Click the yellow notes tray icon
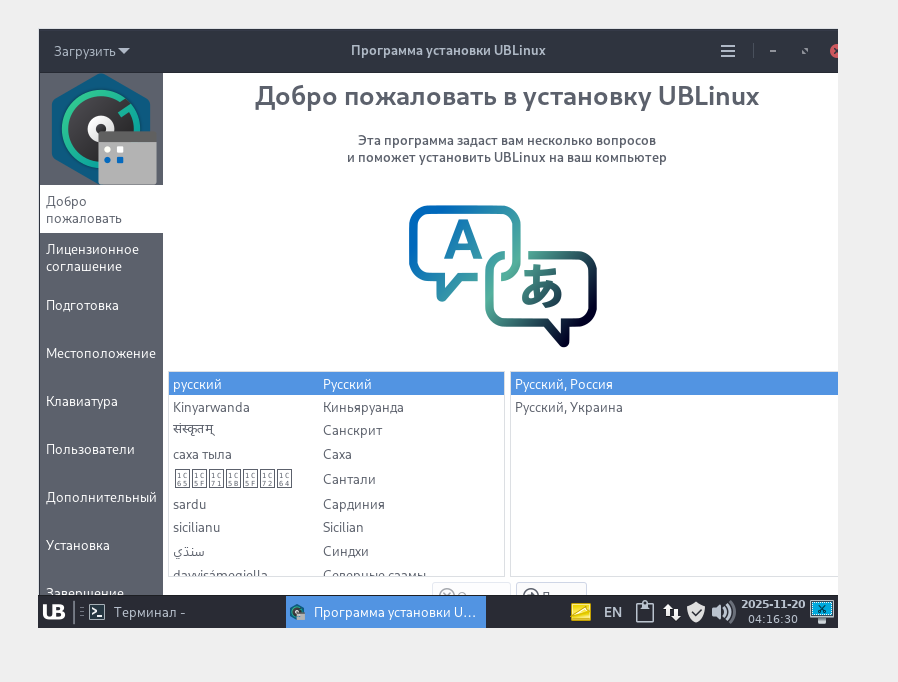The height and width of the screenshot is (682, 898). 580,612
